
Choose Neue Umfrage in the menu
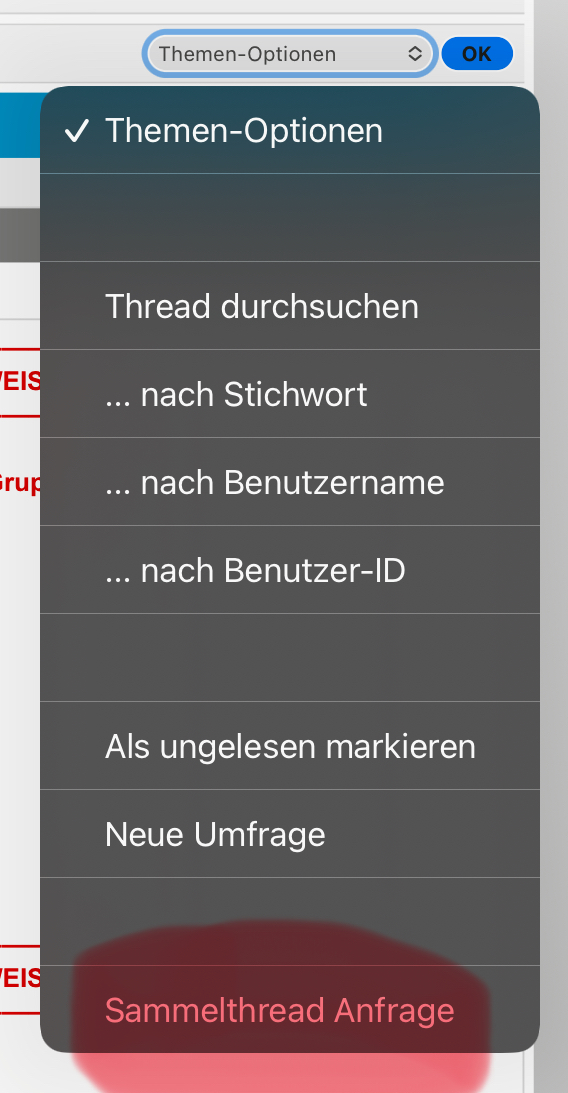pos(290,834)
